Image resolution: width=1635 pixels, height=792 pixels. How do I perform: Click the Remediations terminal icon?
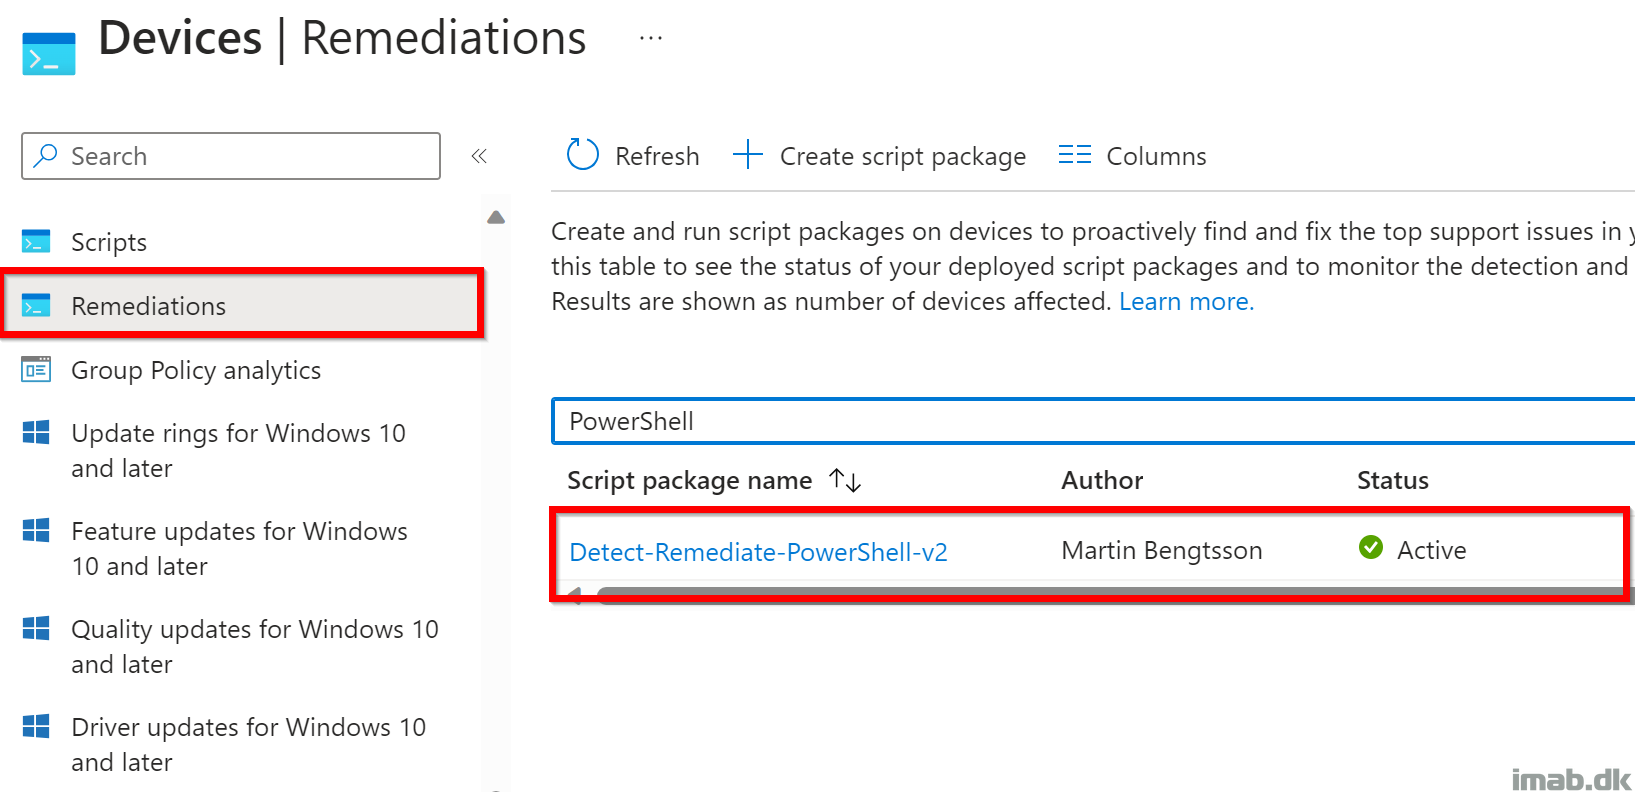click(36, 306)
